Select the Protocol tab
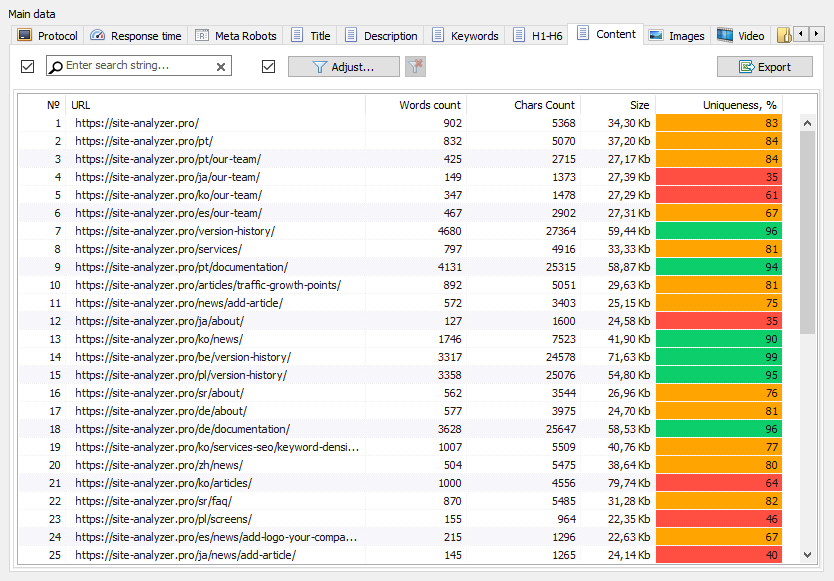Screen dimensions: 834x581 point(47,36)
